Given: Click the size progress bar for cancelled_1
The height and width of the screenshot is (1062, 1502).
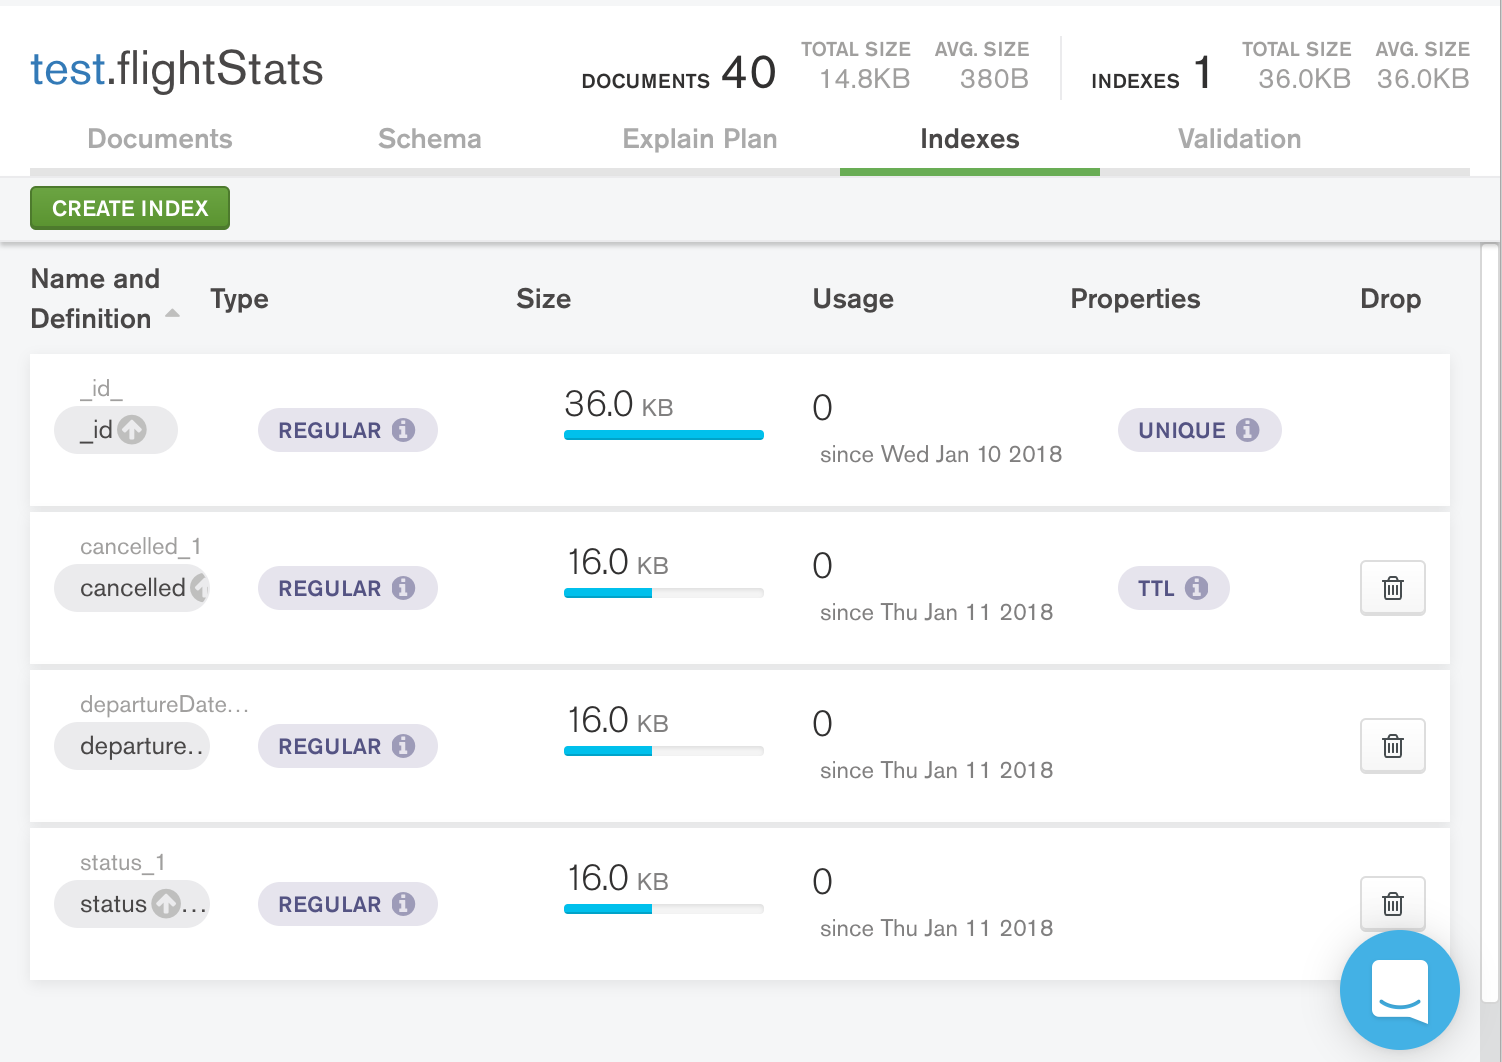Looking at the screenshot, I should pyautogui.click(x=663, y=593).
